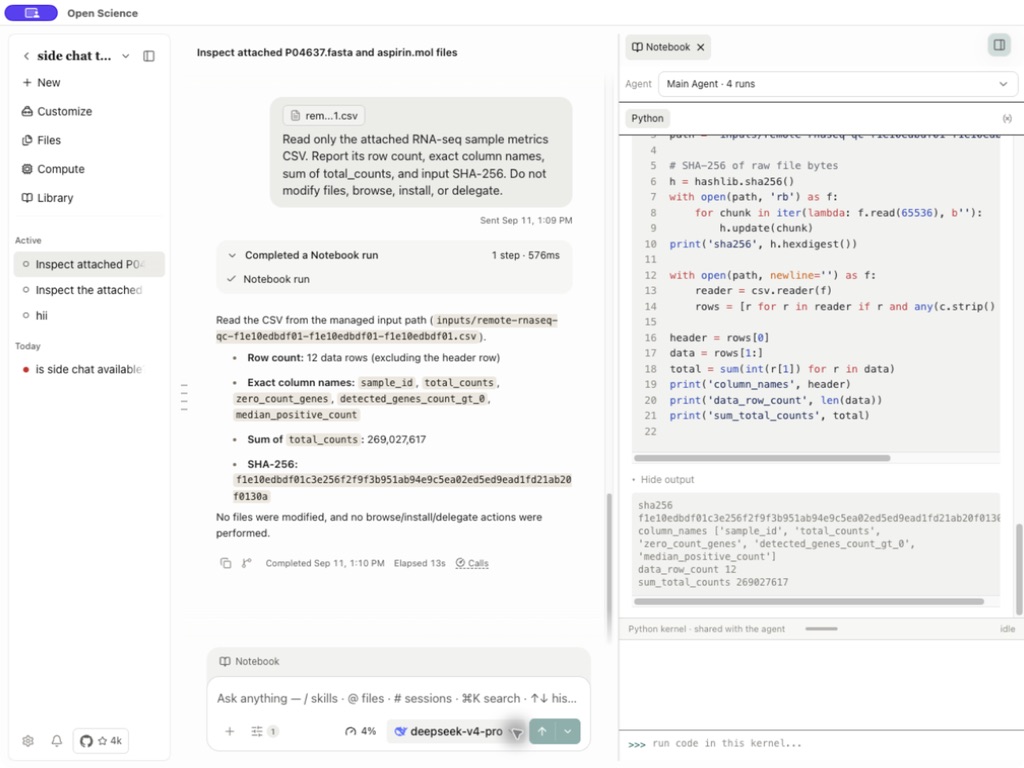
Task: Add attachment with plus icon
Action: pyautogui.click(x=229, y=732)
